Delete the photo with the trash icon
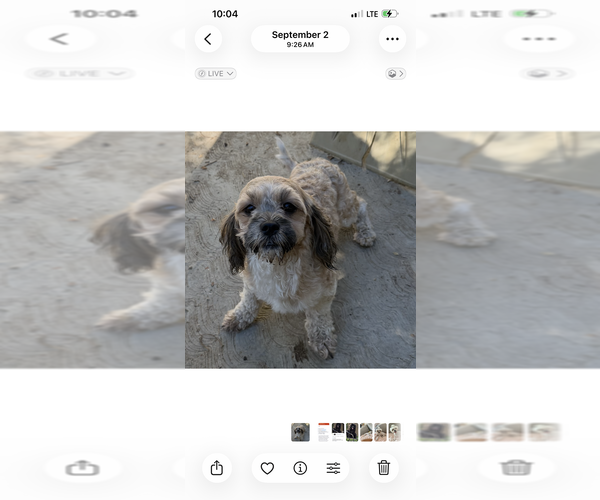600x500 pixels. [x=384, y=468]
